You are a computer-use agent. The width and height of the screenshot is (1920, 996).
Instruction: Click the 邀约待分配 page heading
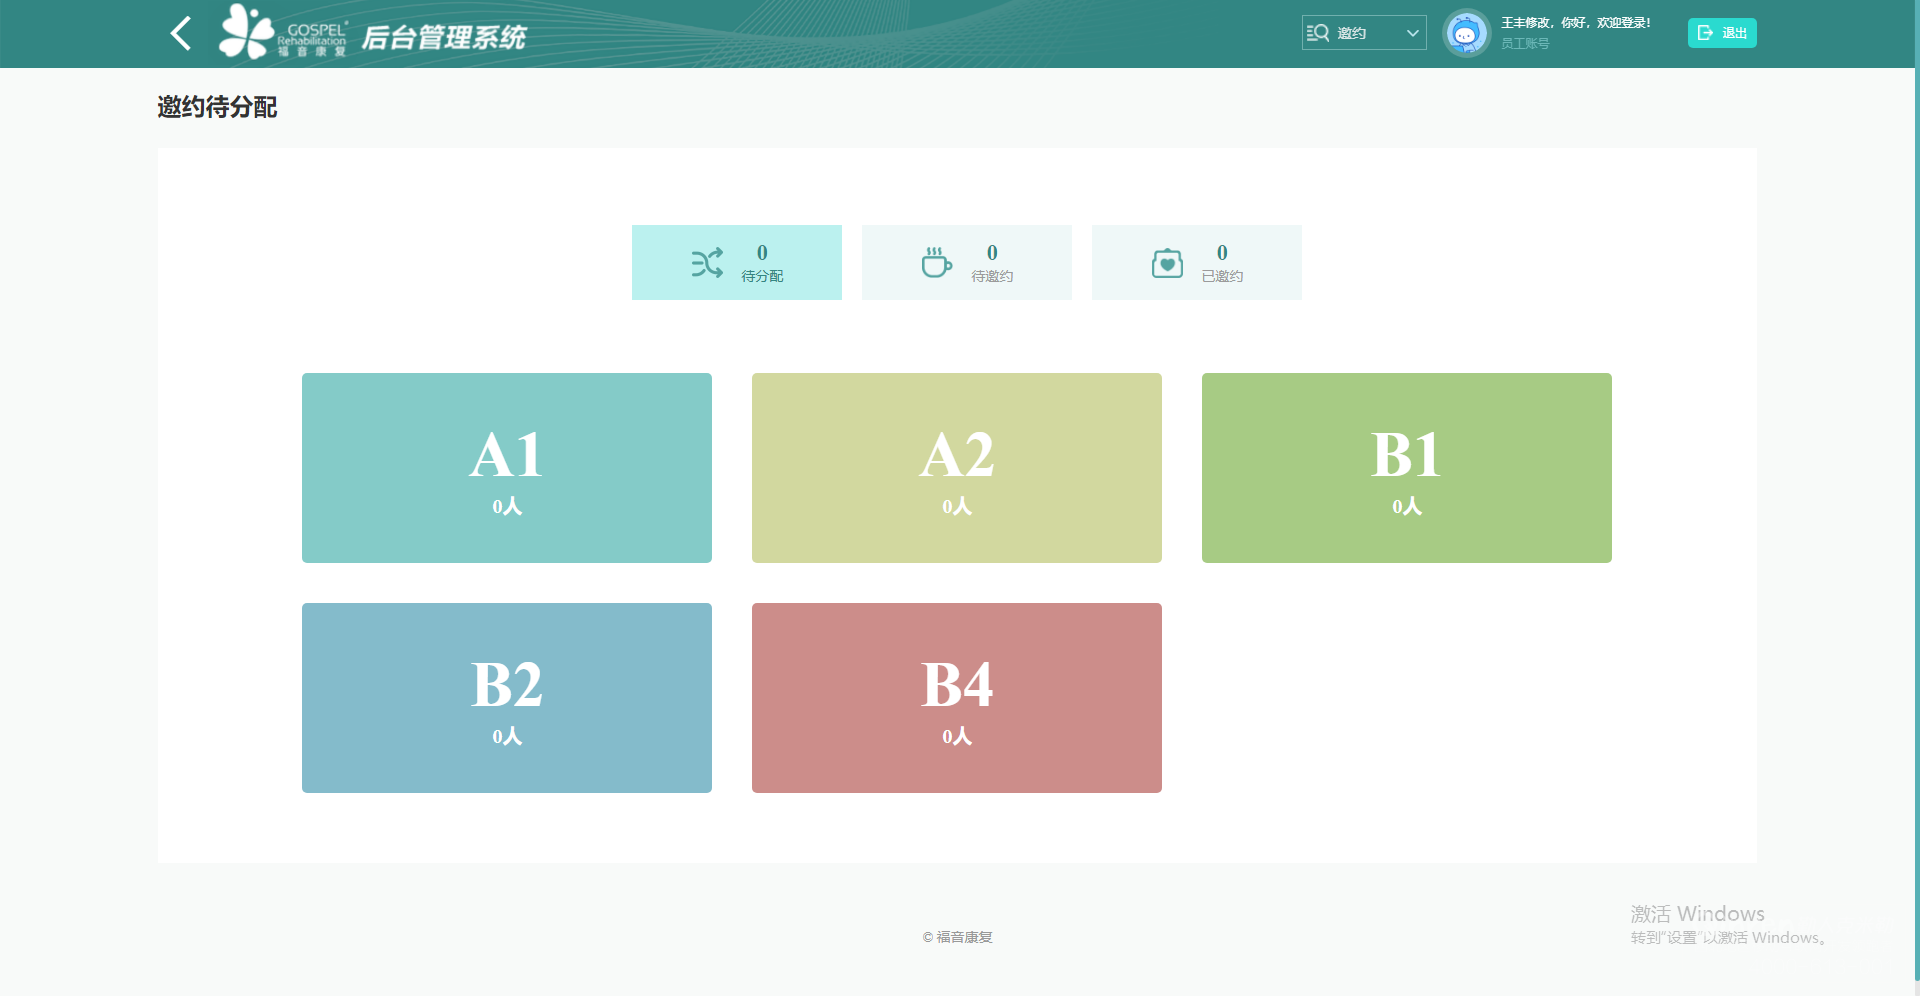tap(217, 107)
